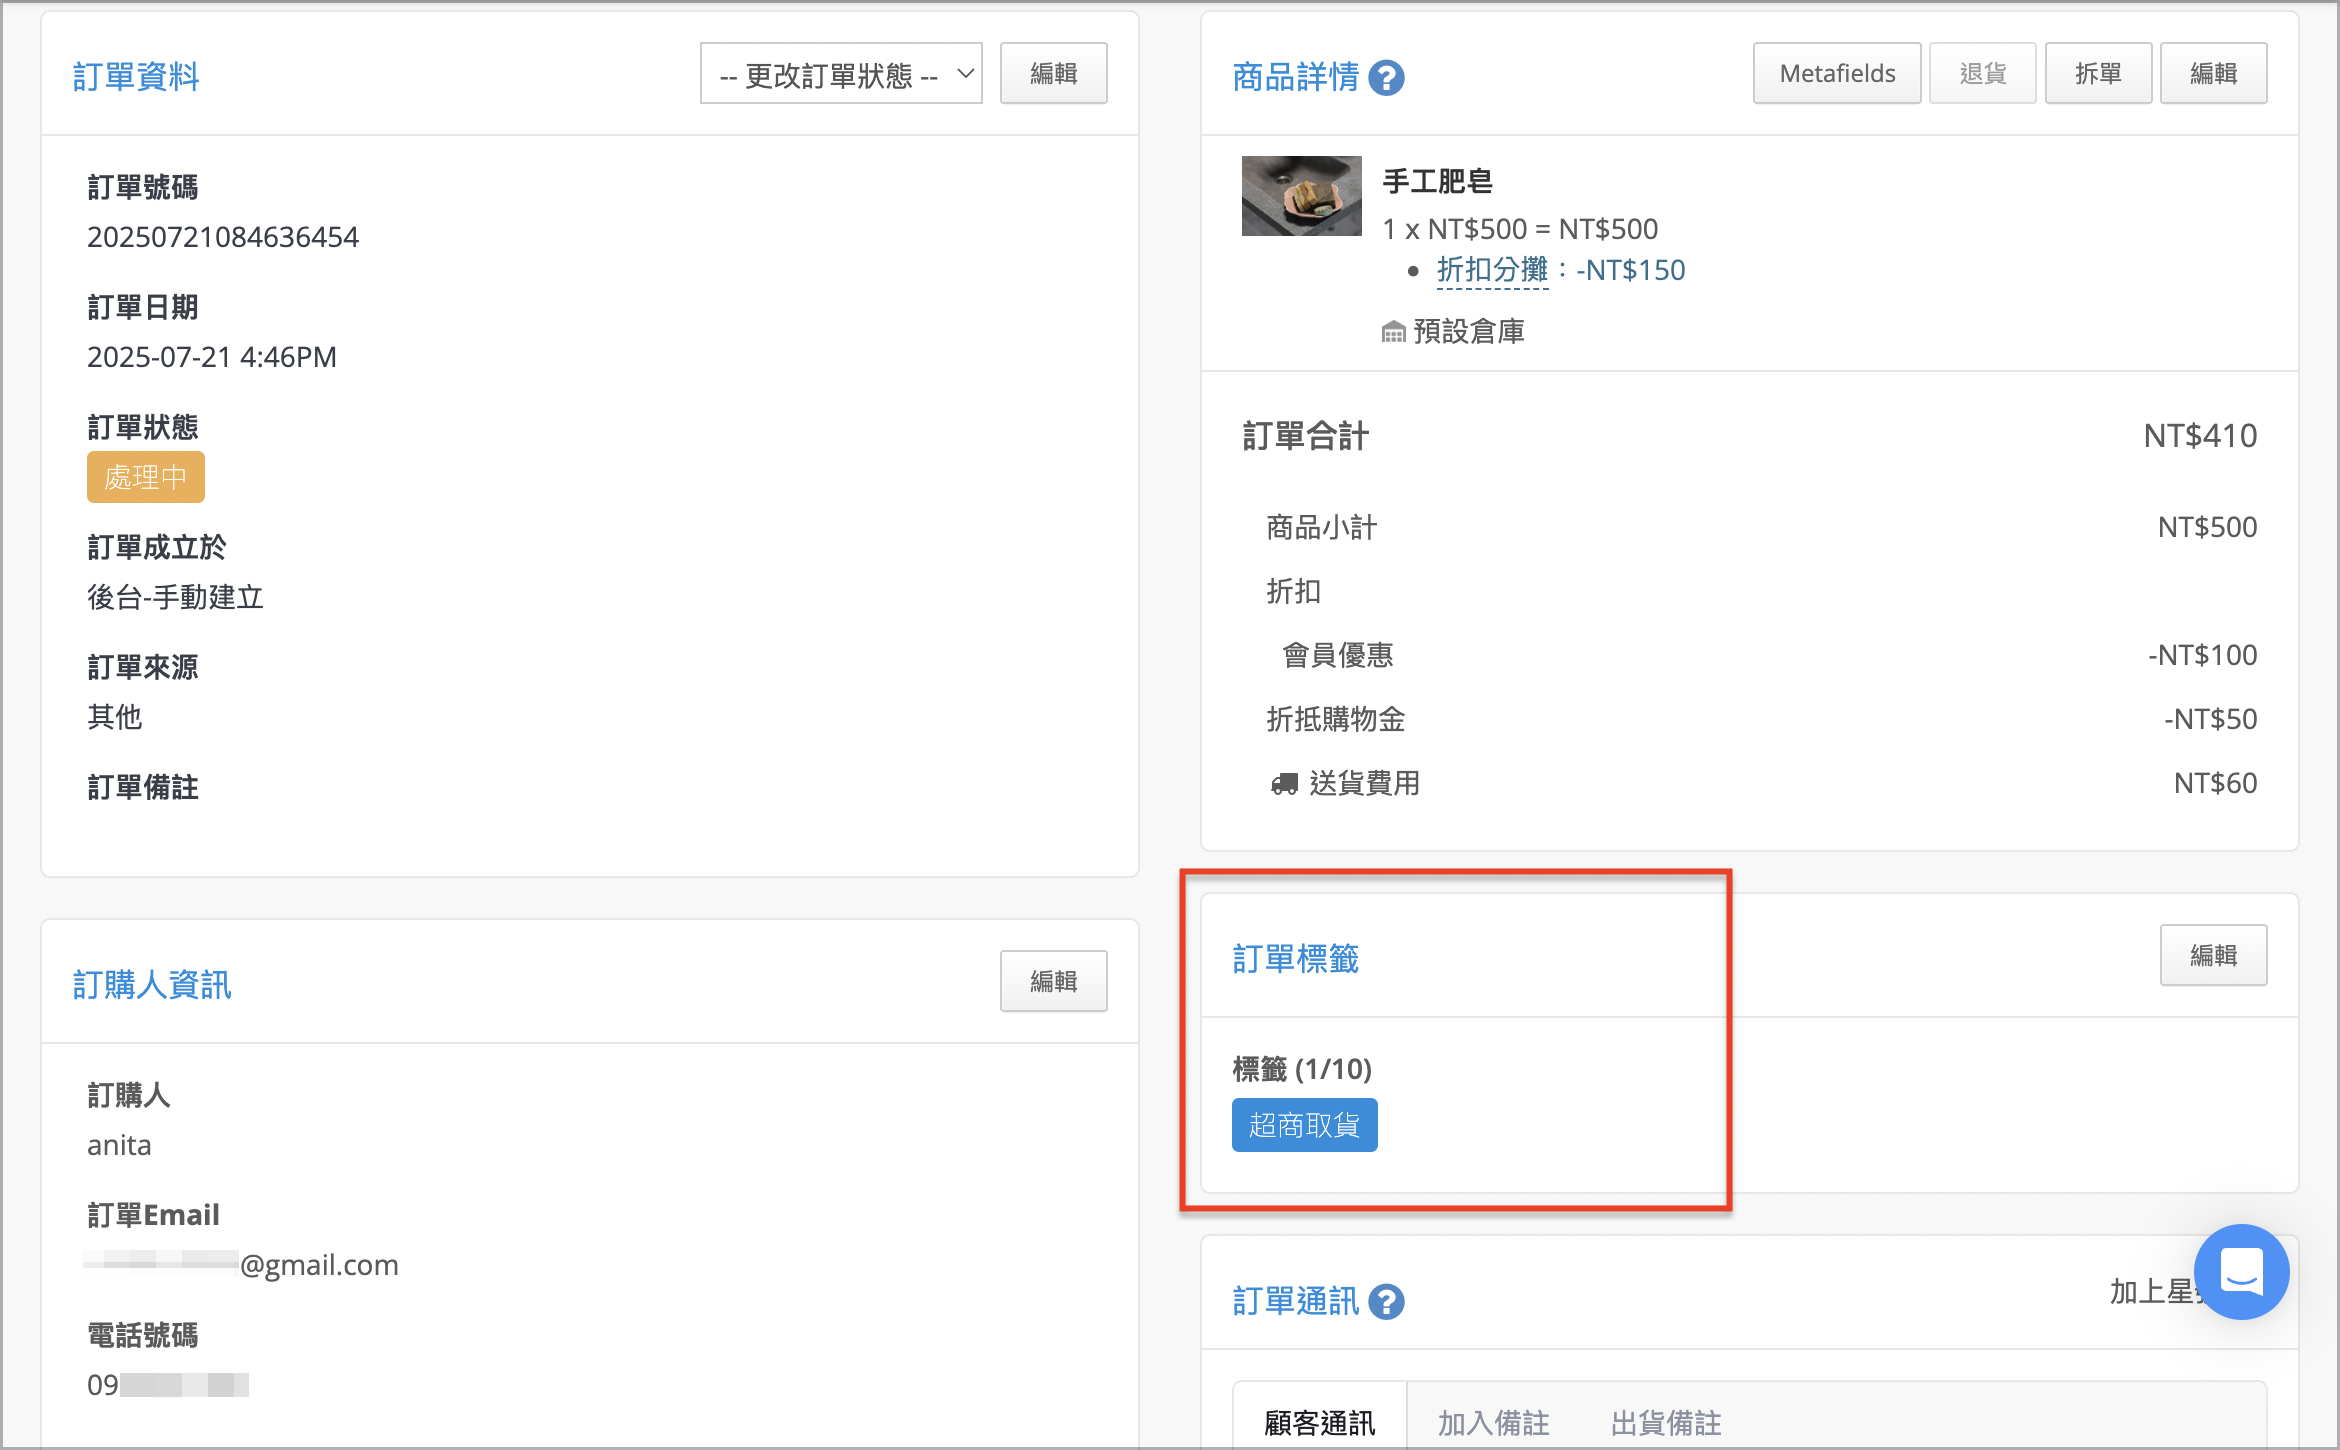Image resolution: width=2340 pixels, height=1450 pixels.
Task: Click the help icon beside 商品詳情
Action: click(1386, 78)
